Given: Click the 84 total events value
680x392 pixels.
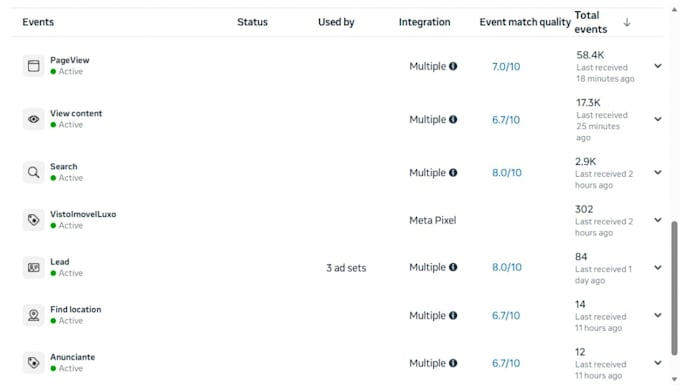Looking at the screenshot, I should [x=581, y=257].
